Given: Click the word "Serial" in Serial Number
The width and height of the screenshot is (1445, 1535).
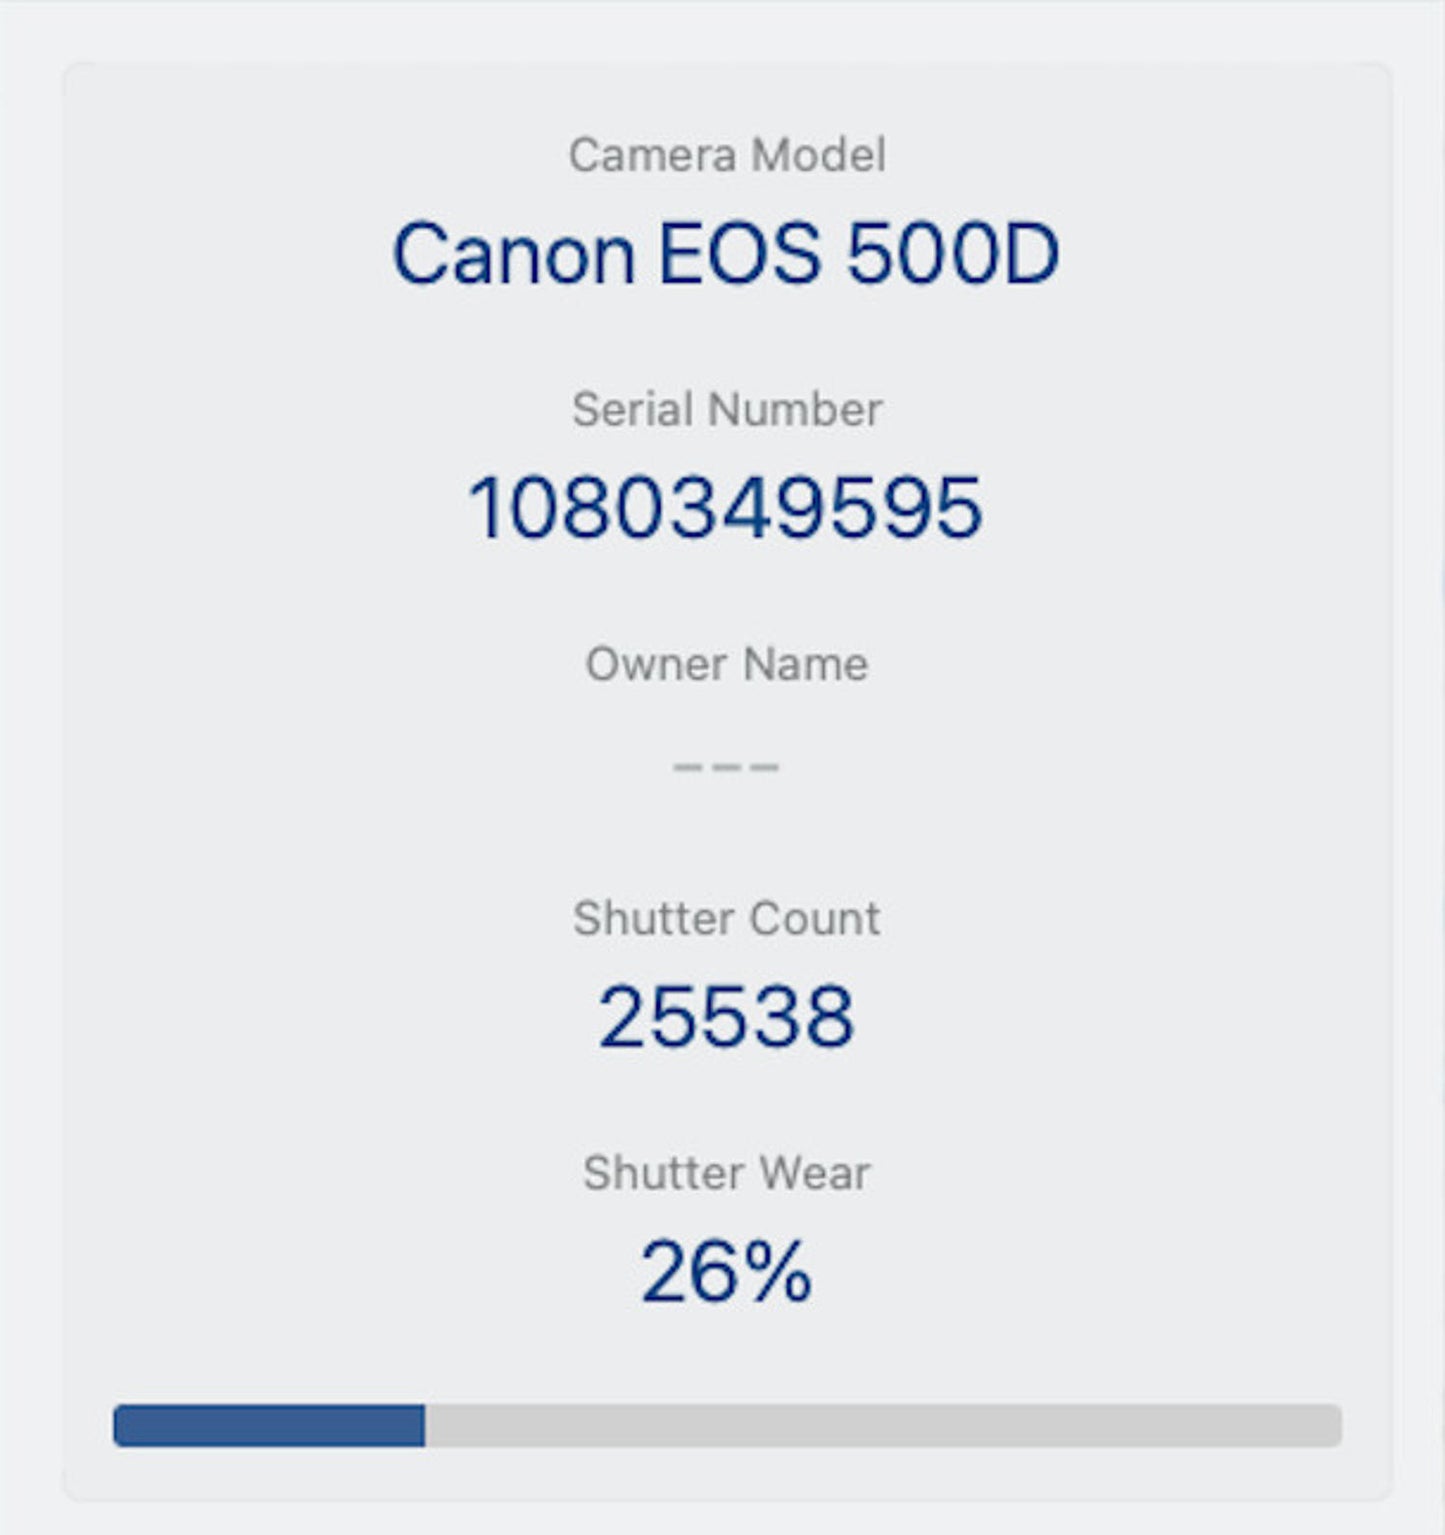Looking at the screenshot, I should tap(632, 410).
